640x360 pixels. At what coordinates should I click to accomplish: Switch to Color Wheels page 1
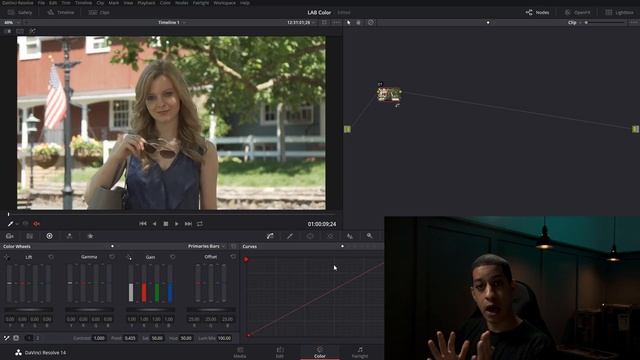(x=29, y=338)
